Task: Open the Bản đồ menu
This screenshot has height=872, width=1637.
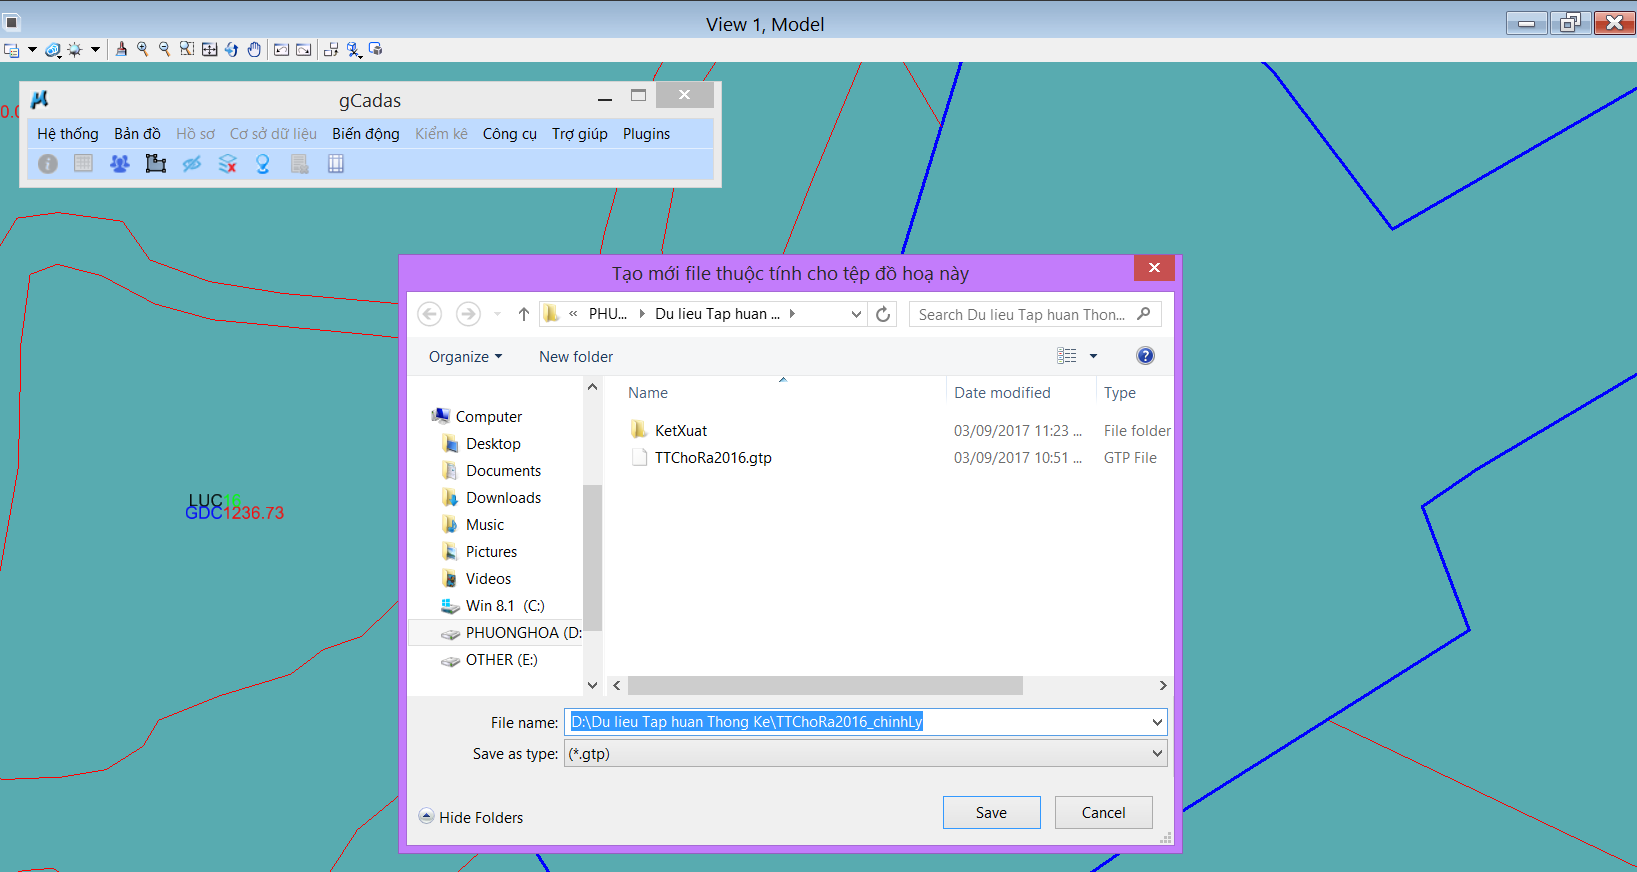Action: [x=137, y=134]
